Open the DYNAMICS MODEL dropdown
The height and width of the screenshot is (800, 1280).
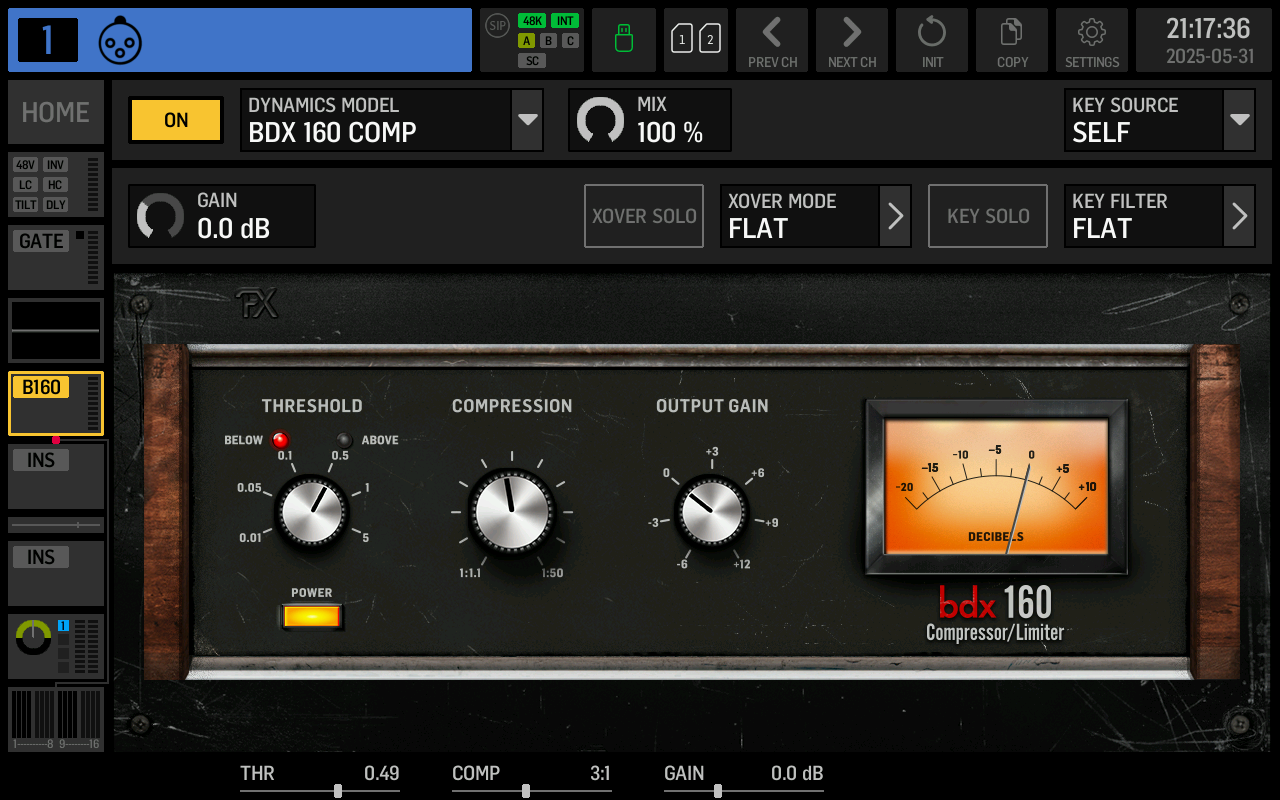392,120
